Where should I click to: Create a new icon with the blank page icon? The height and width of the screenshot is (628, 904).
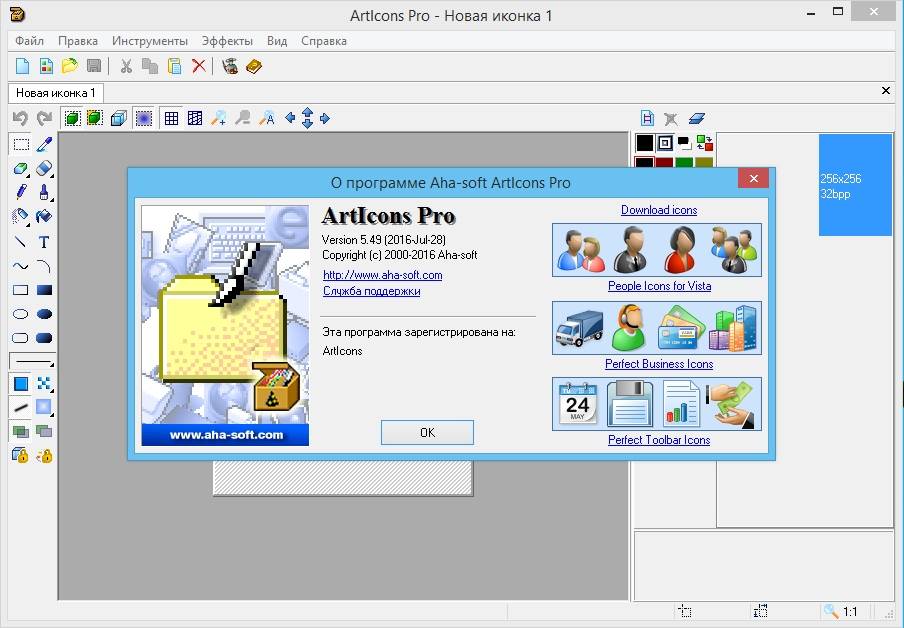22,66
